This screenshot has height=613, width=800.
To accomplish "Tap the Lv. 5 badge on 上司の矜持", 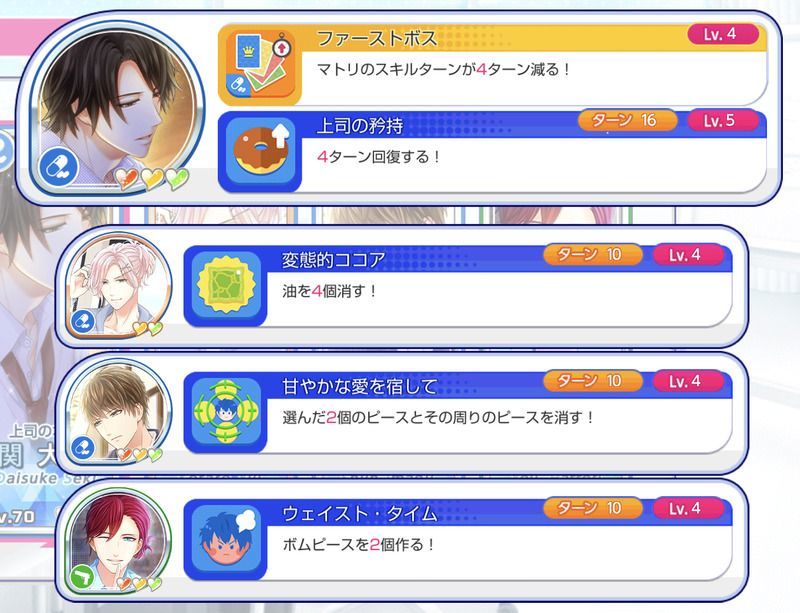I will point(722,120).
